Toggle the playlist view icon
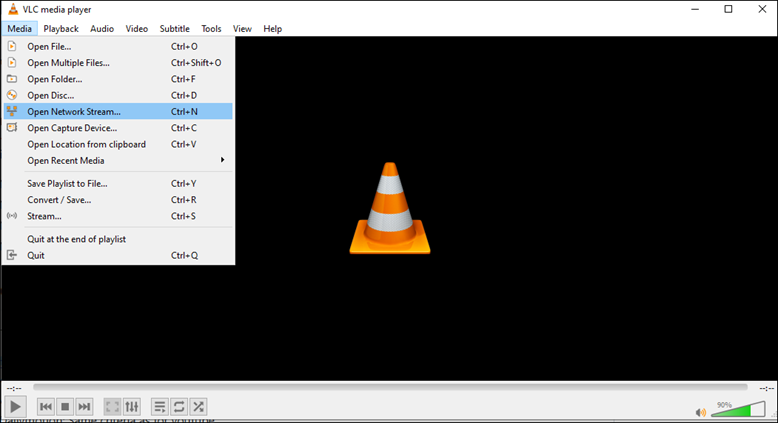 tap(160, 407)
